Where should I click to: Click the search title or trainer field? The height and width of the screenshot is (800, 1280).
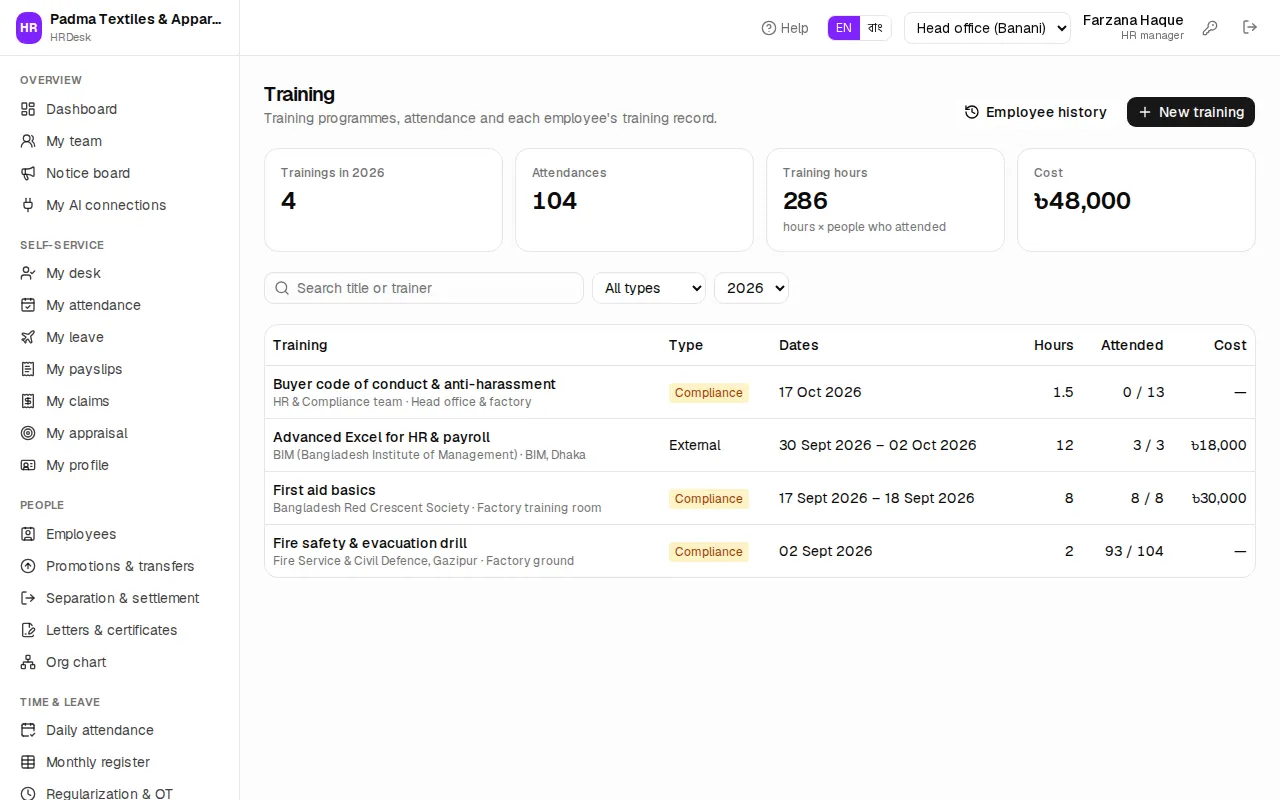424,288
